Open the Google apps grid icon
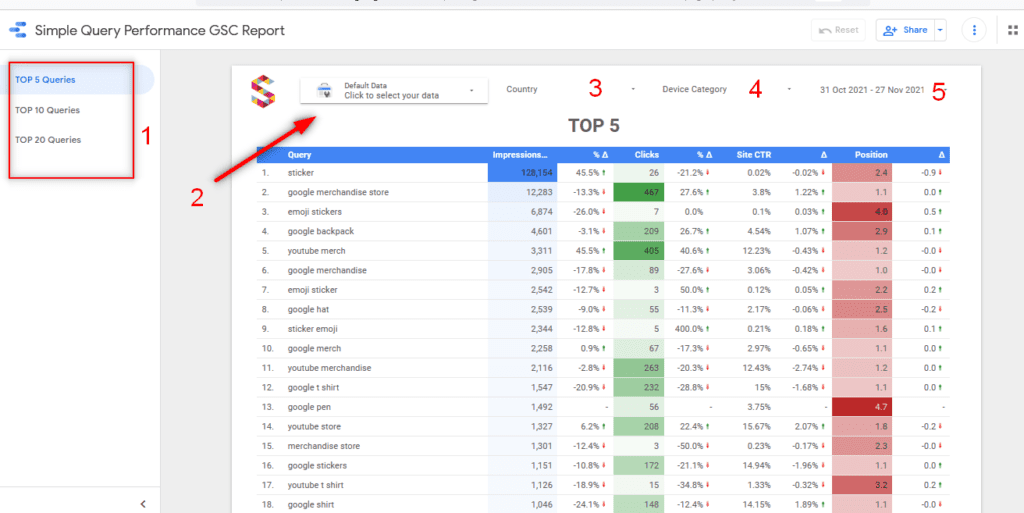 pos(1013,30)
